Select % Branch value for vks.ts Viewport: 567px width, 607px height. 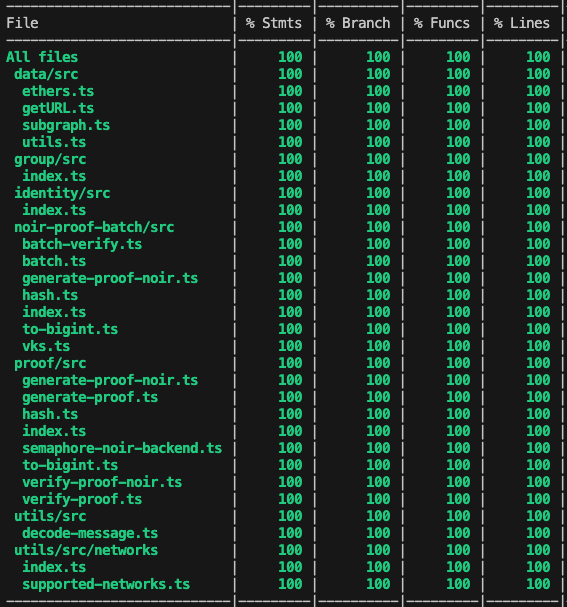coord(378,346)
